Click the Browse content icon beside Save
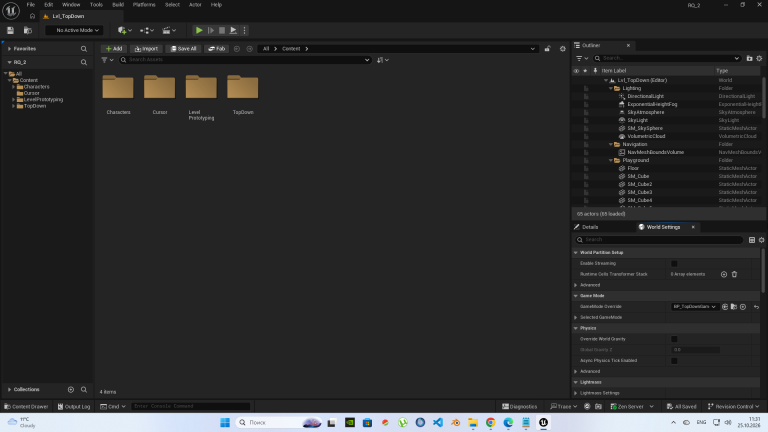The height and width of the screenshot is (432, 768). 28,30
